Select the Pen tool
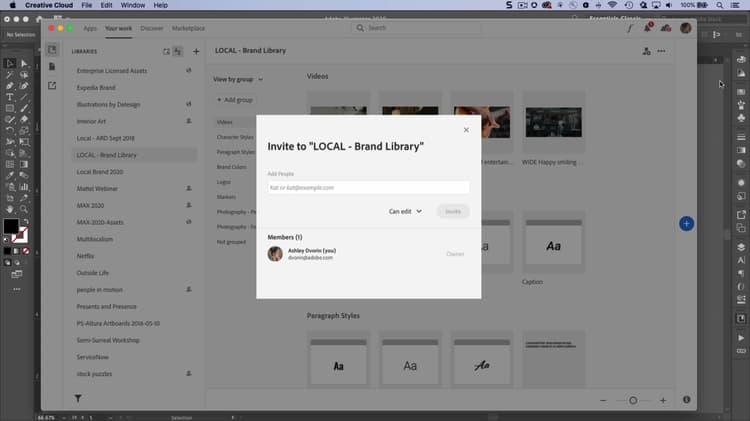This screenshot has width=750, height=421. tap(10, 86)
